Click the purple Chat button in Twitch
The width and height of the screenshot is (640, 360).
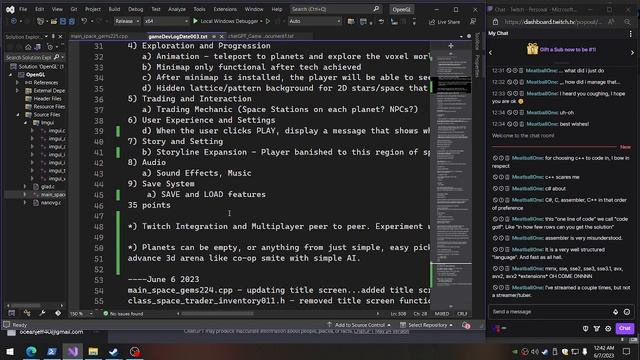[x=625, y=328]
